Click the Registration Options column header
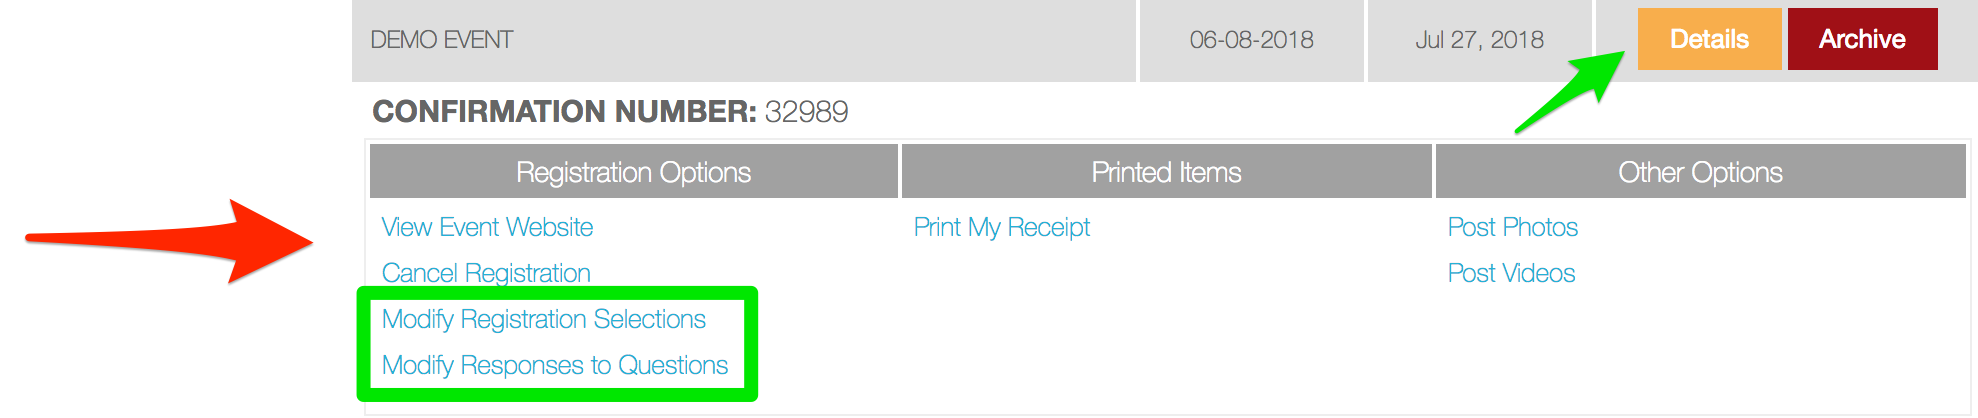 point(634,172)
